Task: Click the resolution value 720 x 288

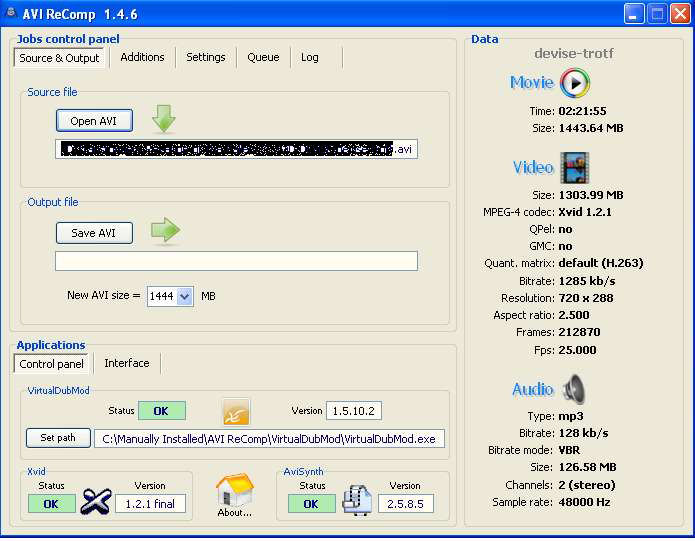Action: 586,298
